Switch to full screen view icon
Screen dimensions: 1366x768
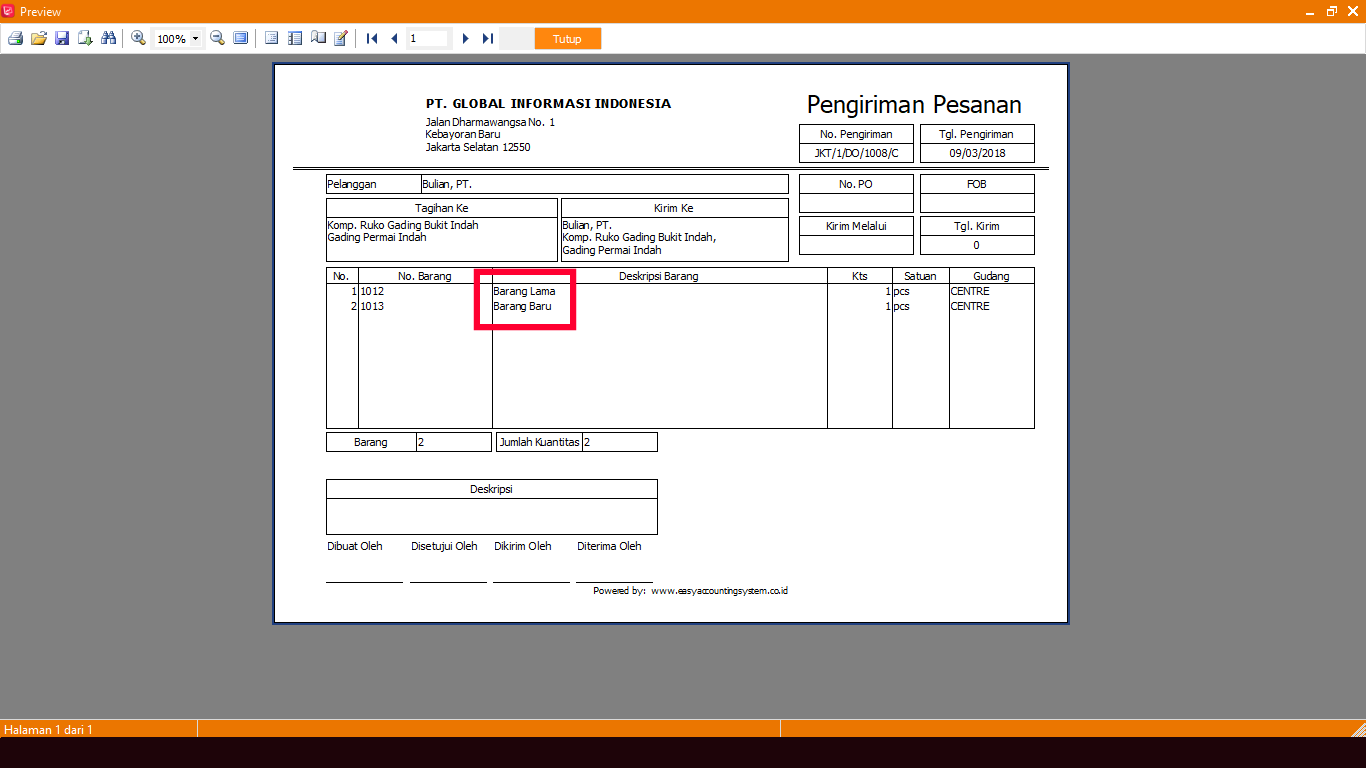tap(241, 39)
